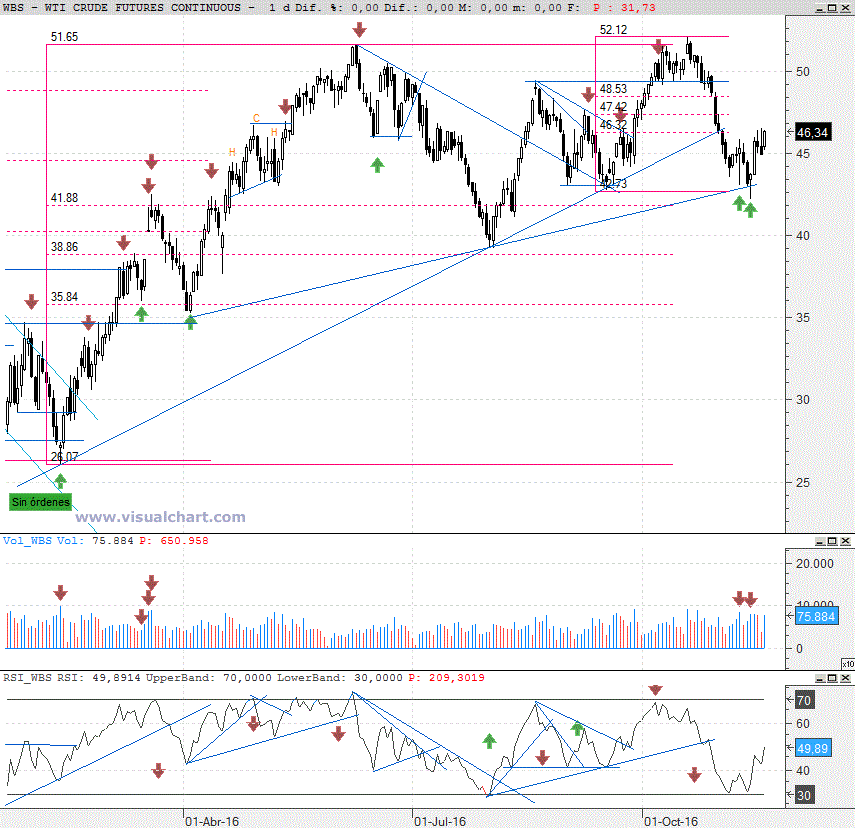Select the RSI value tag 49,89
Viewport: 855px width, 828px height.
tap(812, 748)
